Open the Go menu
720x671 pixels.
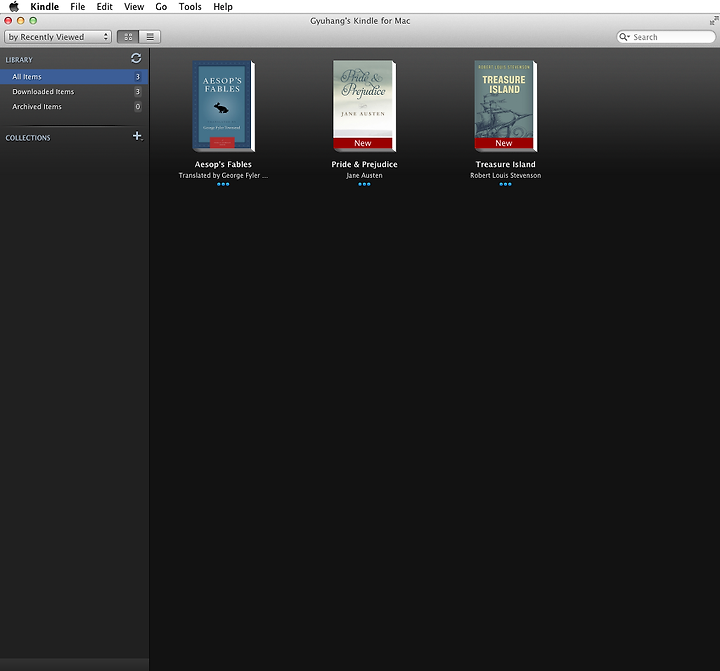click(x=161, y=6)
